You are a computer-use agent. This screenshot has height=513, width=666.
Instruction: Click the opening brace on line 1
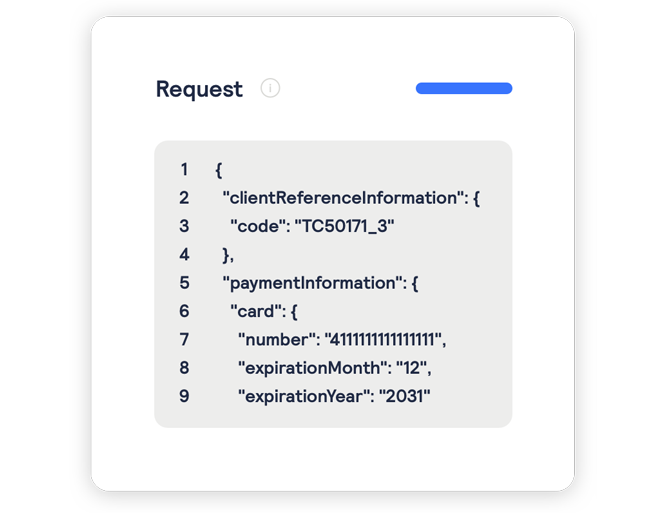point(219,170)
